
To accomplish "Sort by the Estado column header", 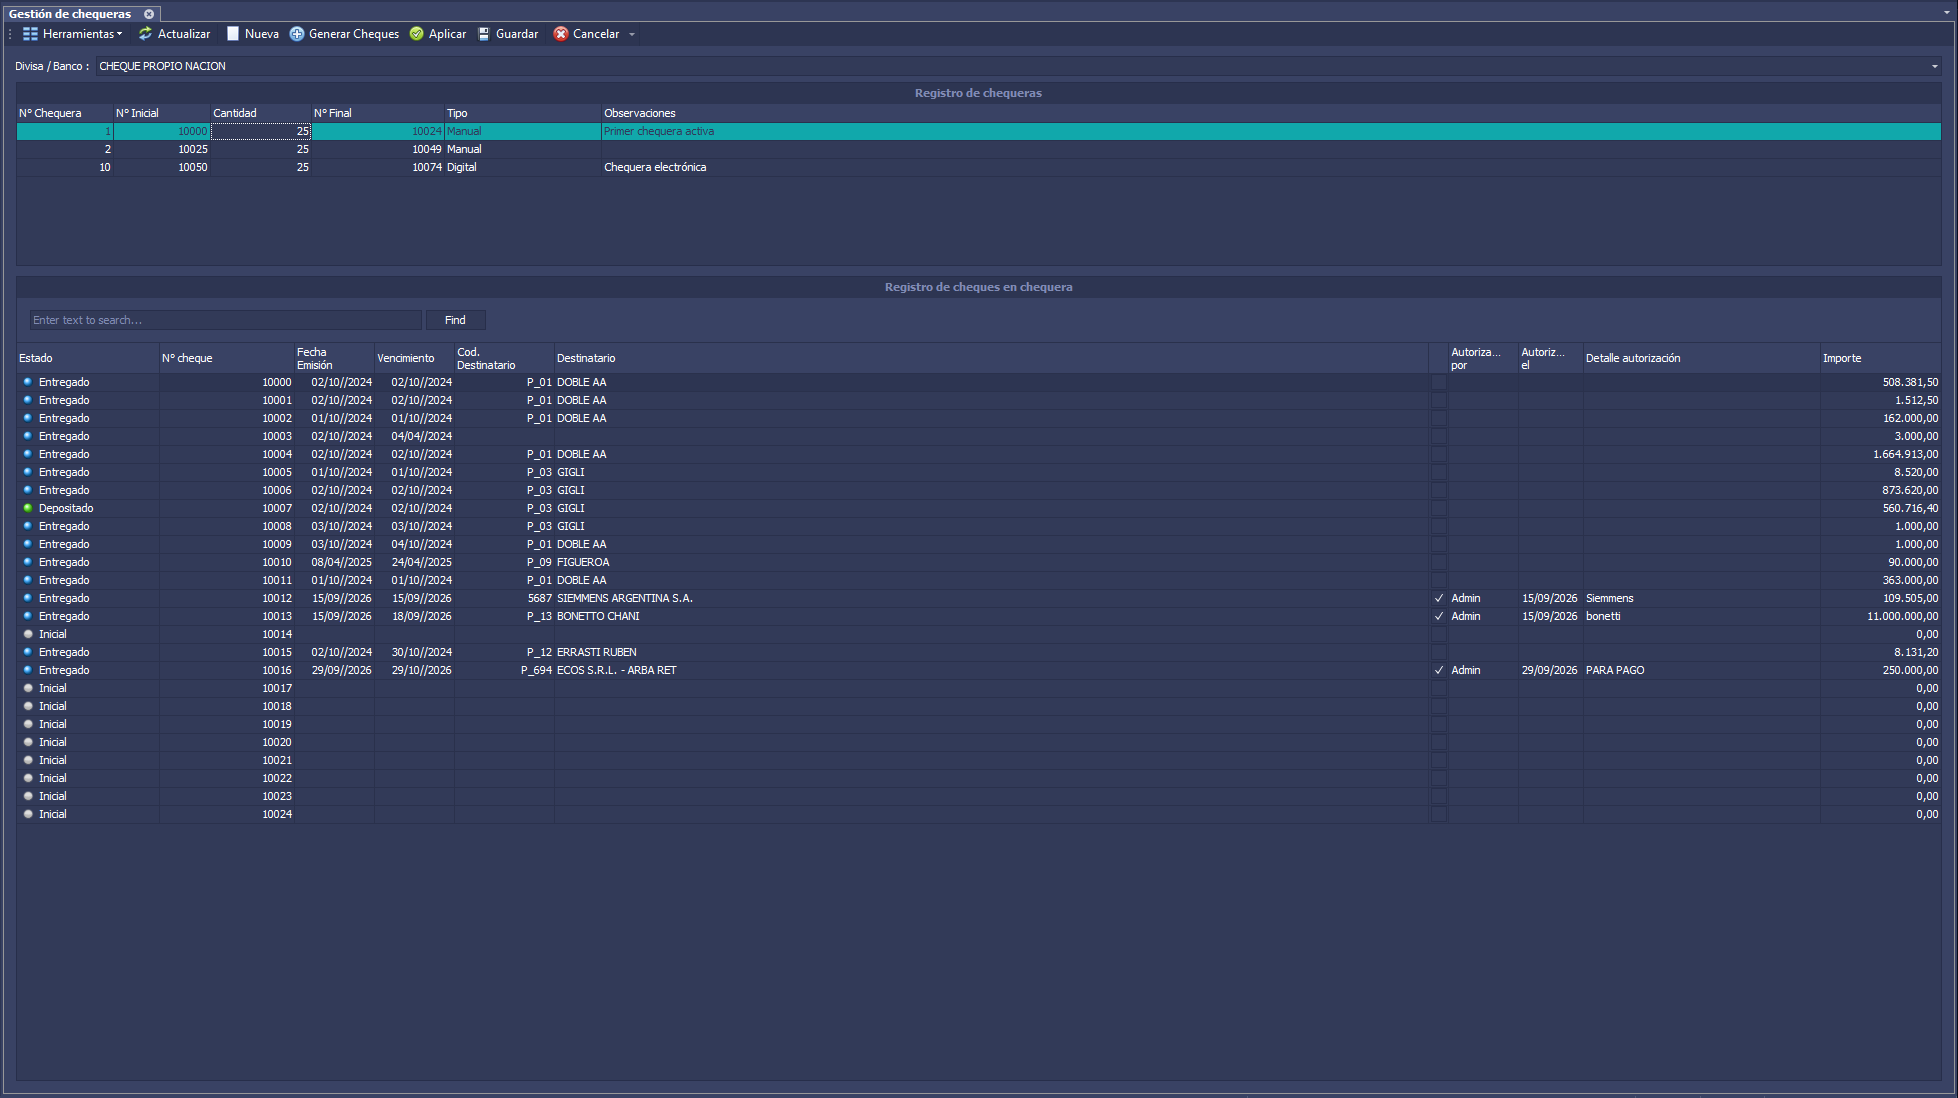I will (88, 358).
